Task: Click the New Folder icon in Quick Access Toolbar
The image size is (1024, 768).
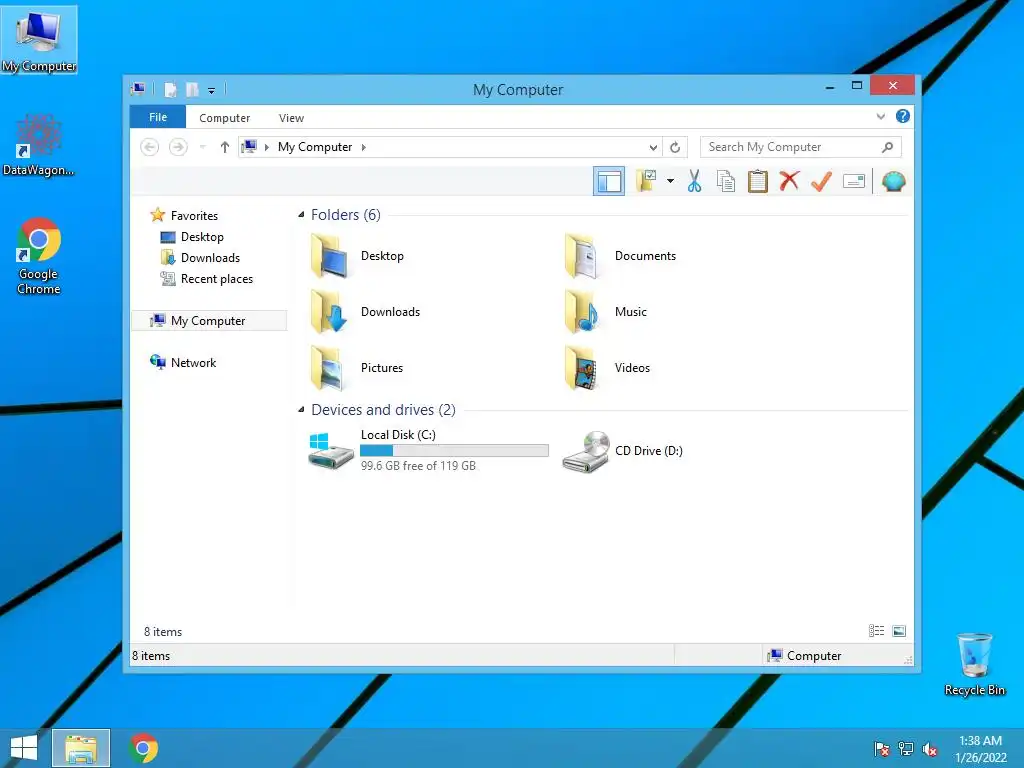Action: click(x=192, y=89)
